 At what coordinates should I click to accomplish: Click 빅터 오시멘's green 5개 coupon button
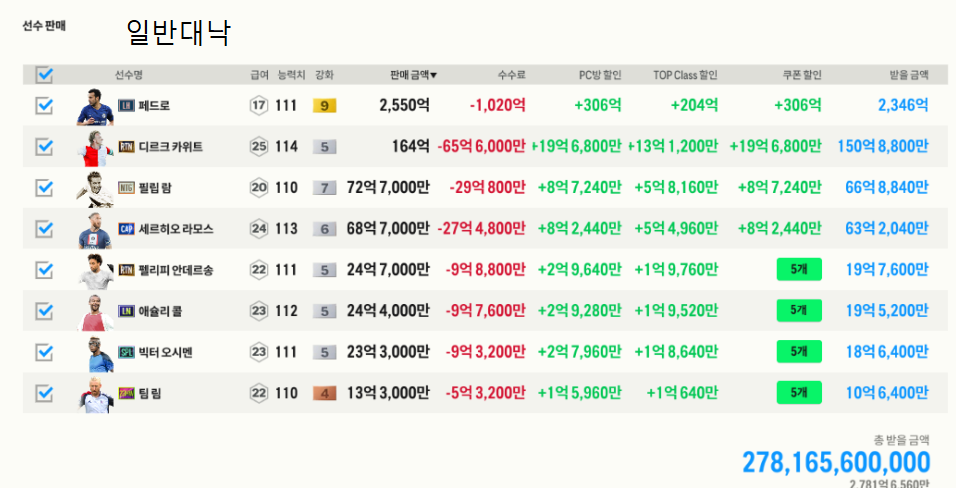coord(798,352)
